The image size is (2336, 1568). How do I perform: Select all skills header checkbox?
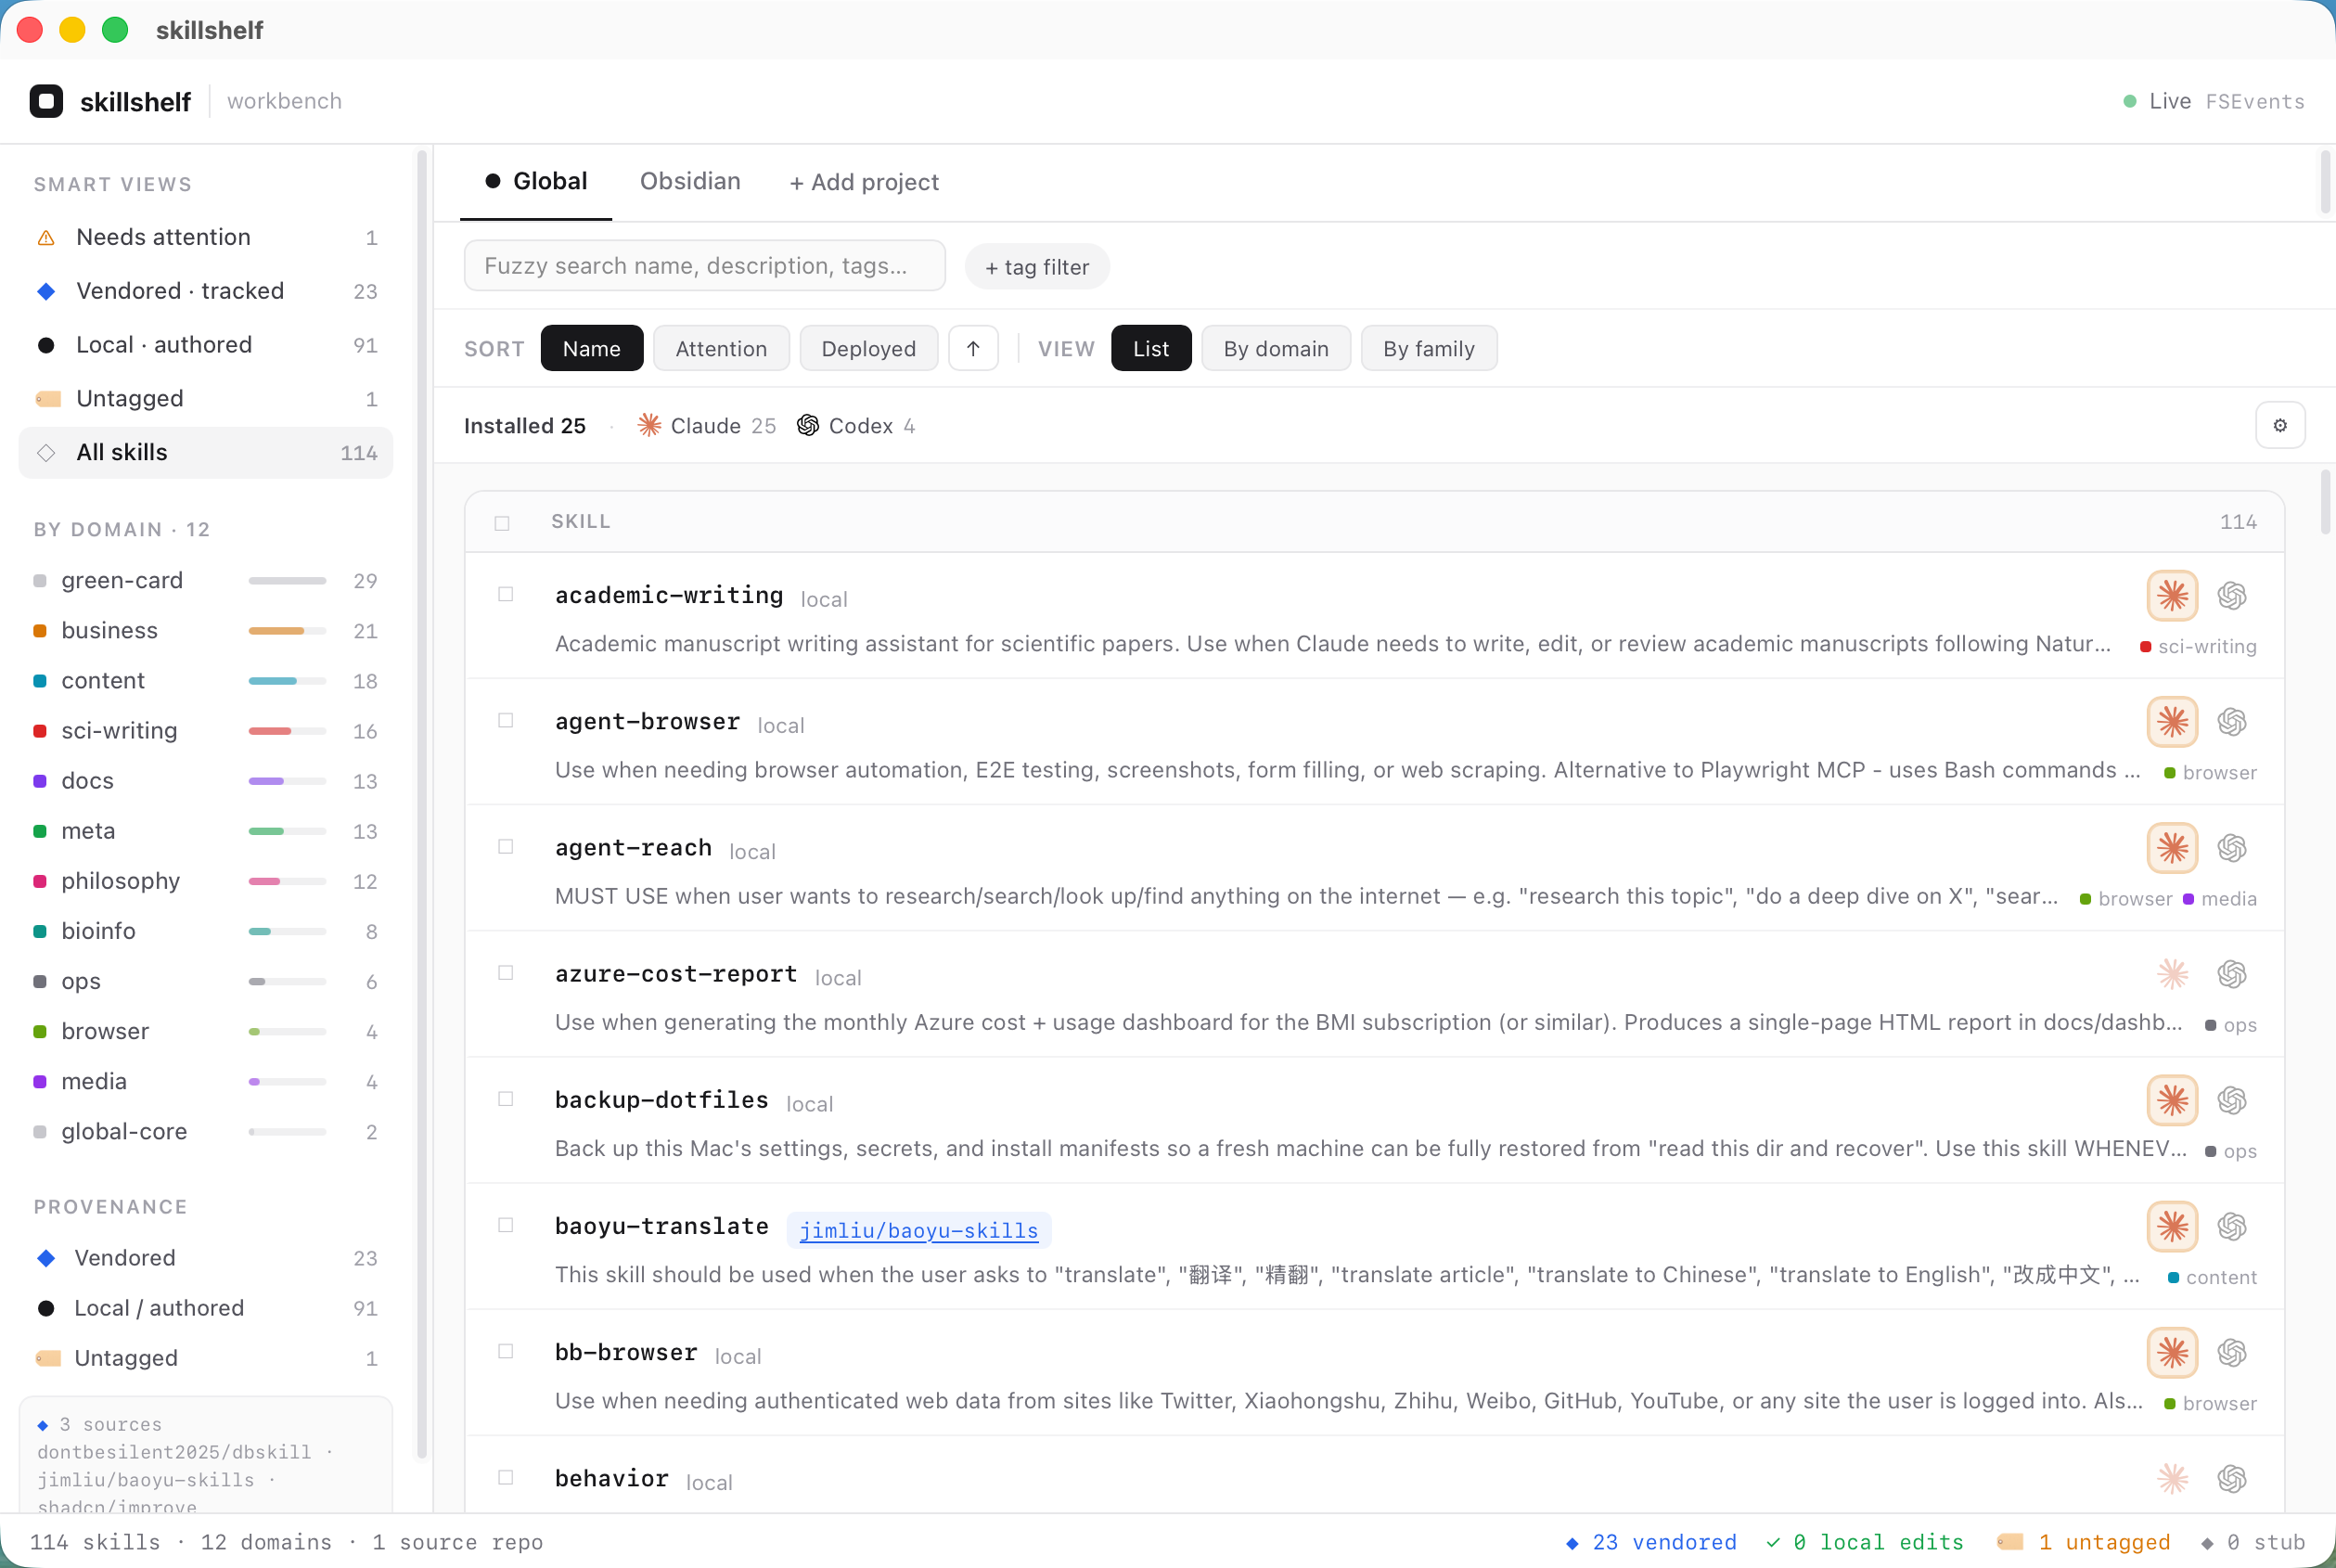click(x=502, y=523)
